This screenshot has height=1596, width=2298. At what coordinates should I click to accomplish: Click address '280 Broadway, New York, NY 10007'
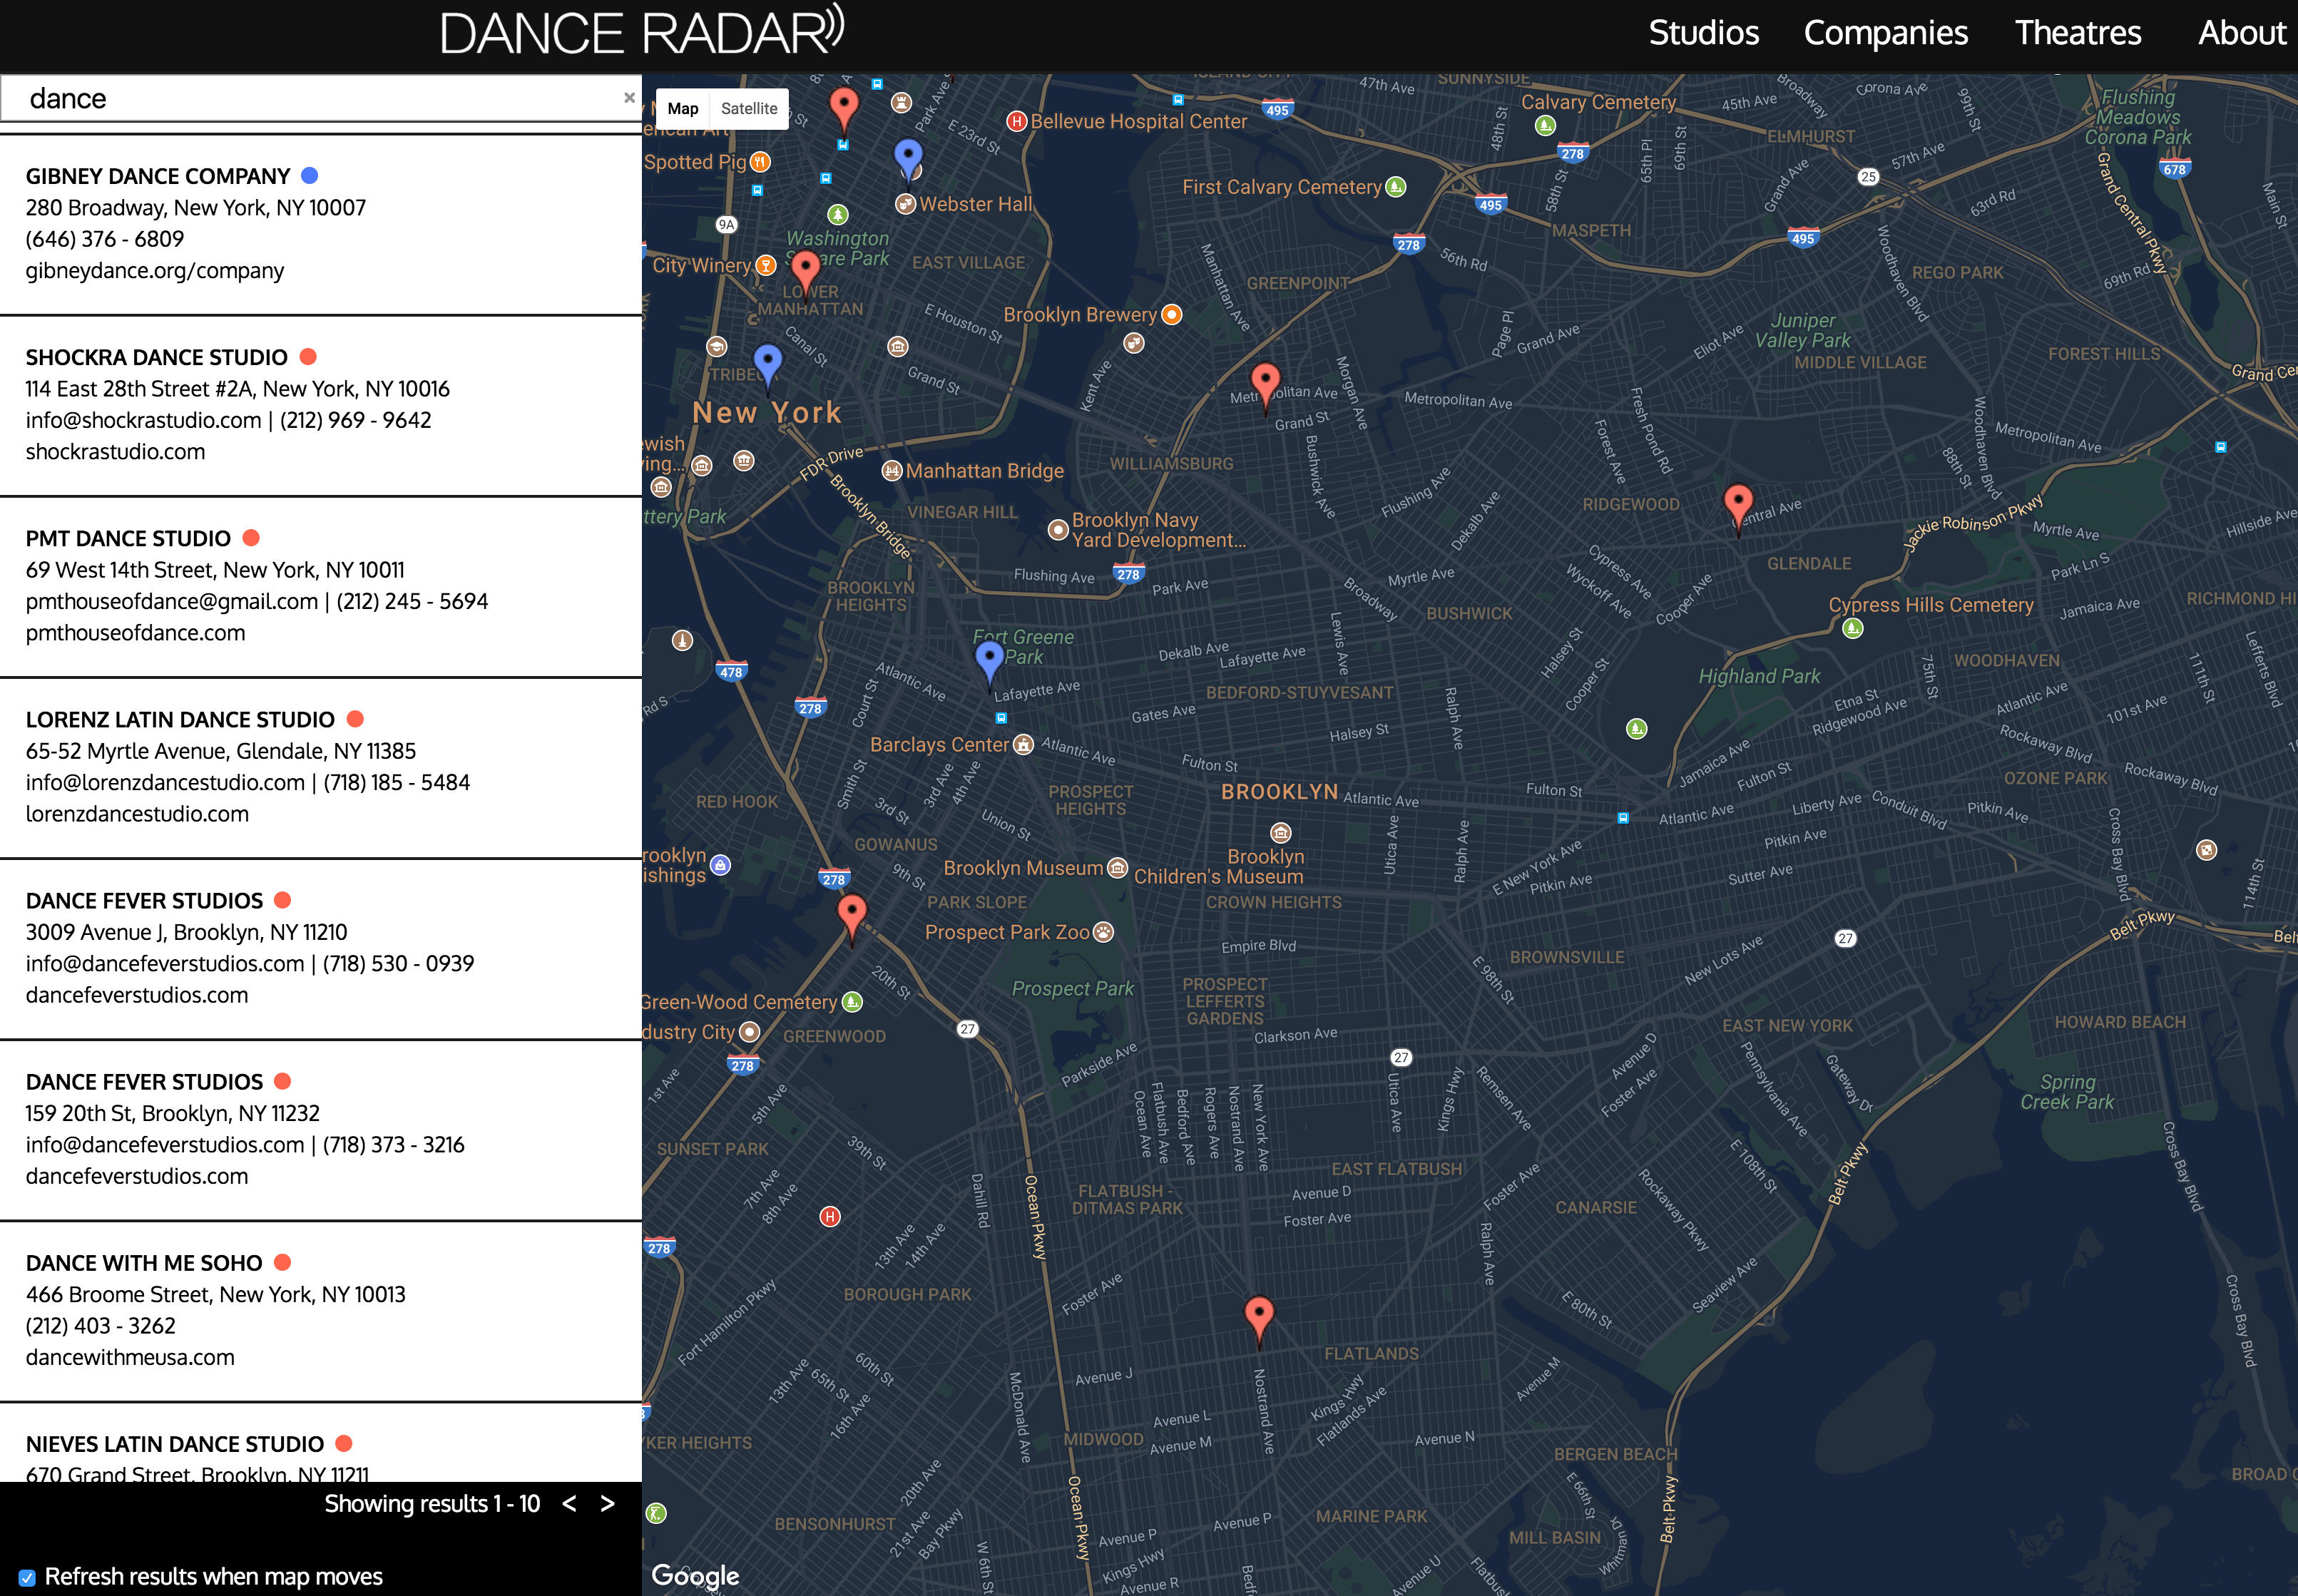pyautogui.click(x=196, y=208)
